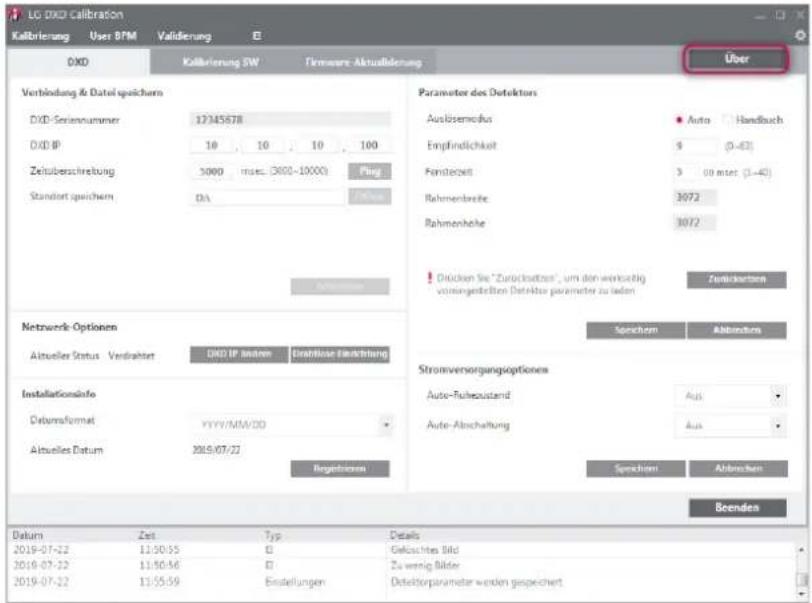812x603 pixels.
Task: Select the log row 'Gelöschtes Bild'
Action: (x=403, y=550)
